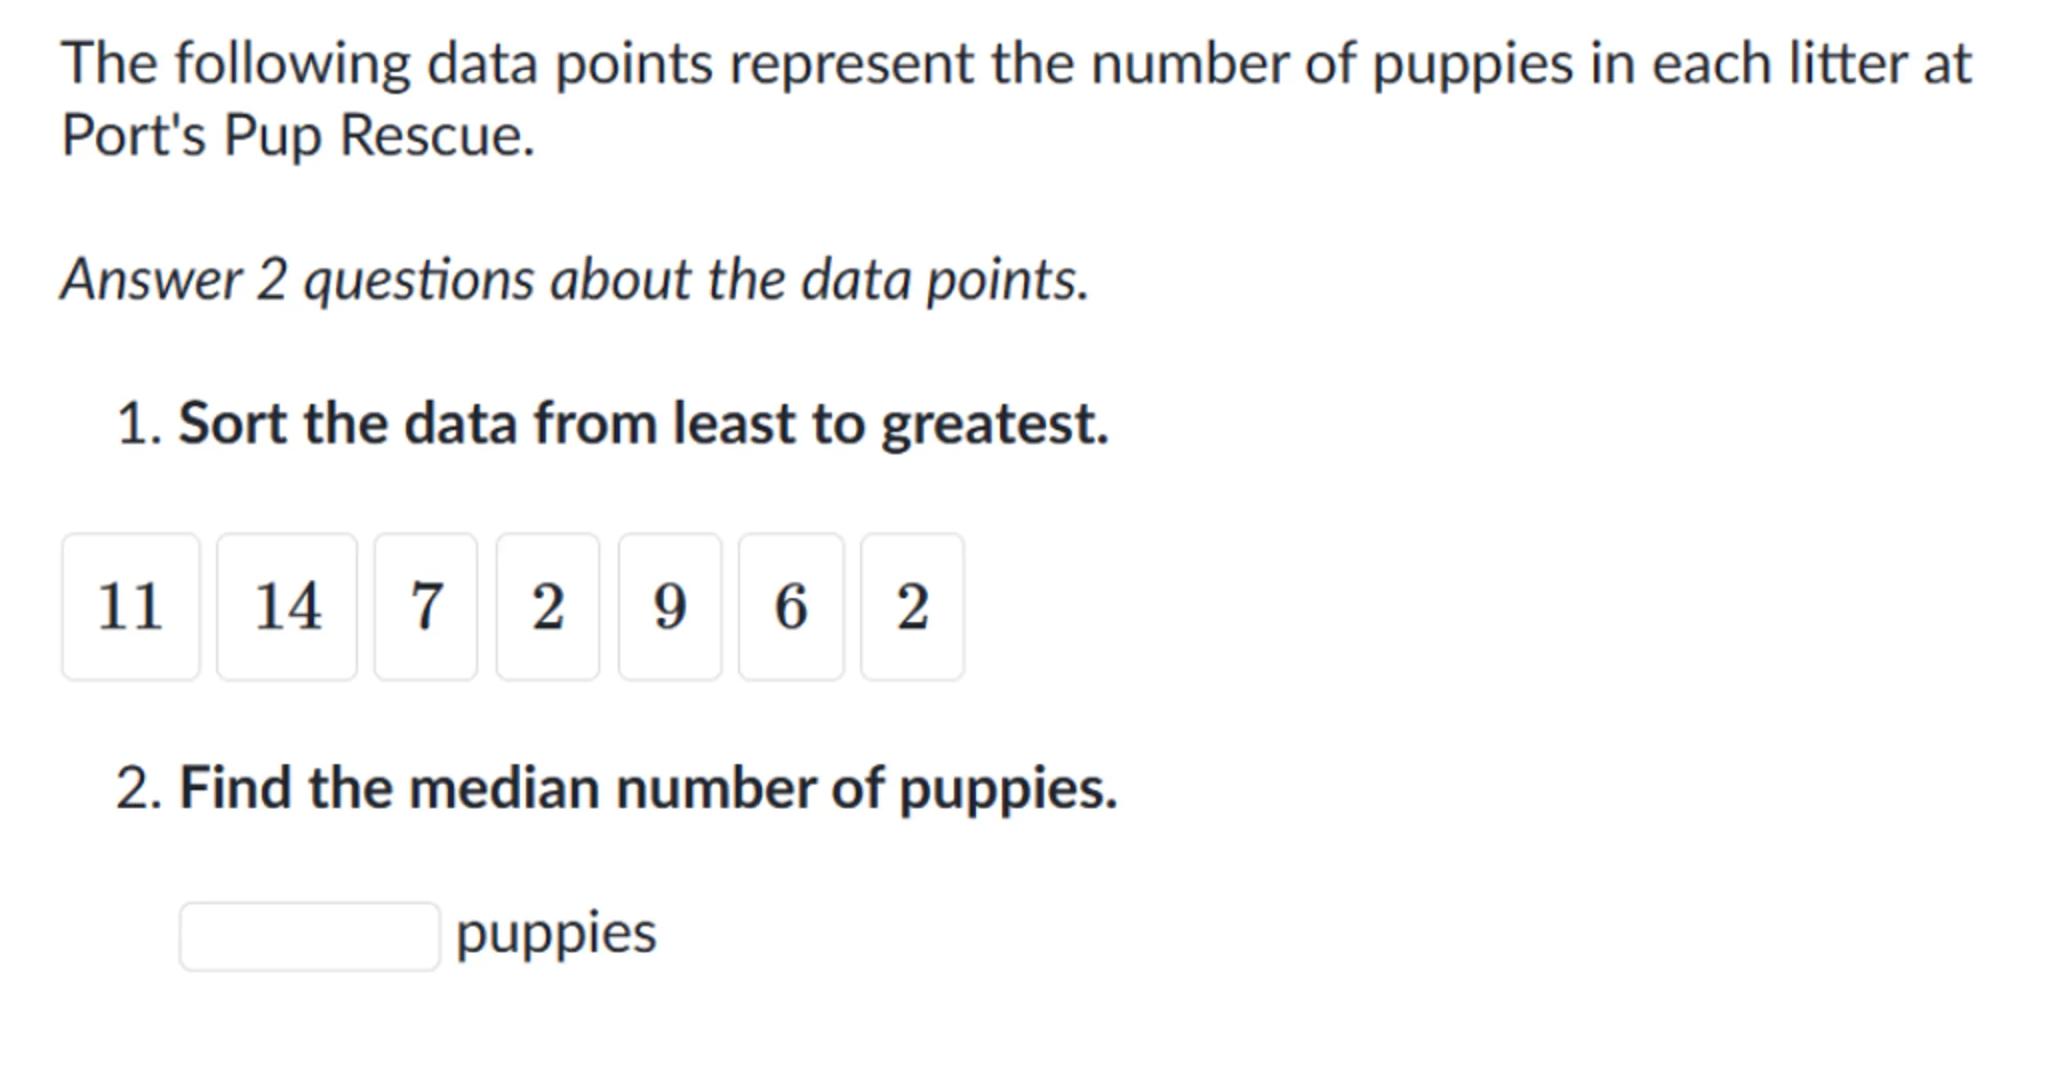The image size is (2048, 1074).
Task: Click the "puppies" label beside the input
Action: pyautogui.click(x=556, y=934)
